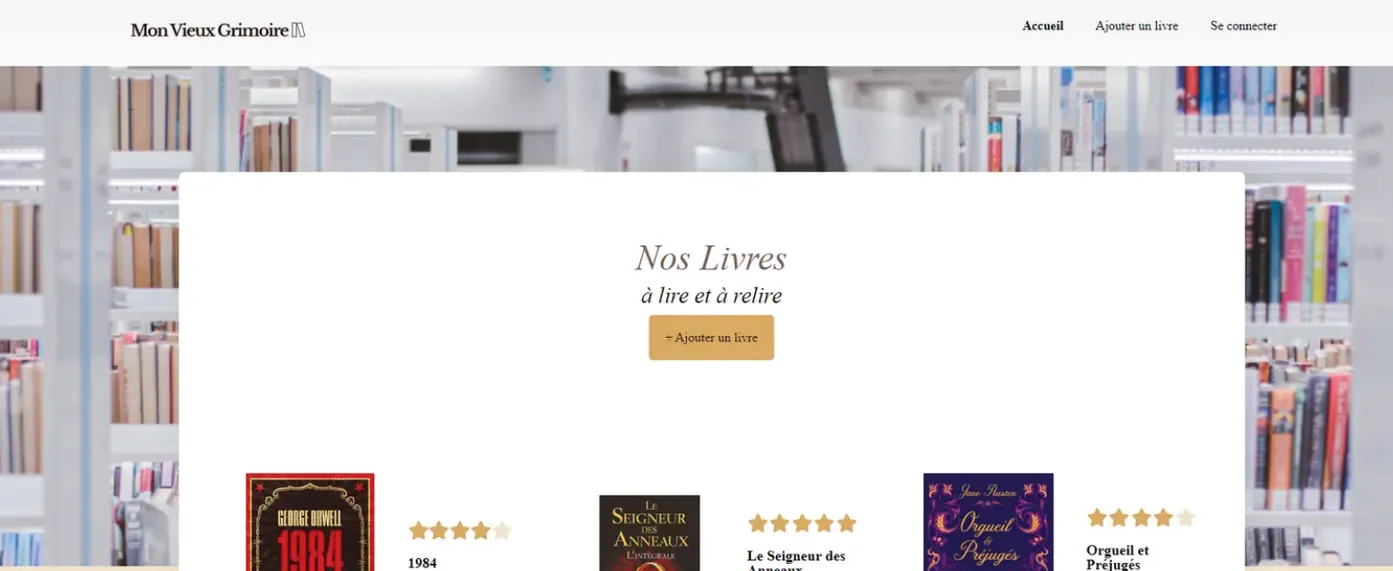
Task: Select the Le Seigneur des Anneaux title
Action: pos(796,560)
